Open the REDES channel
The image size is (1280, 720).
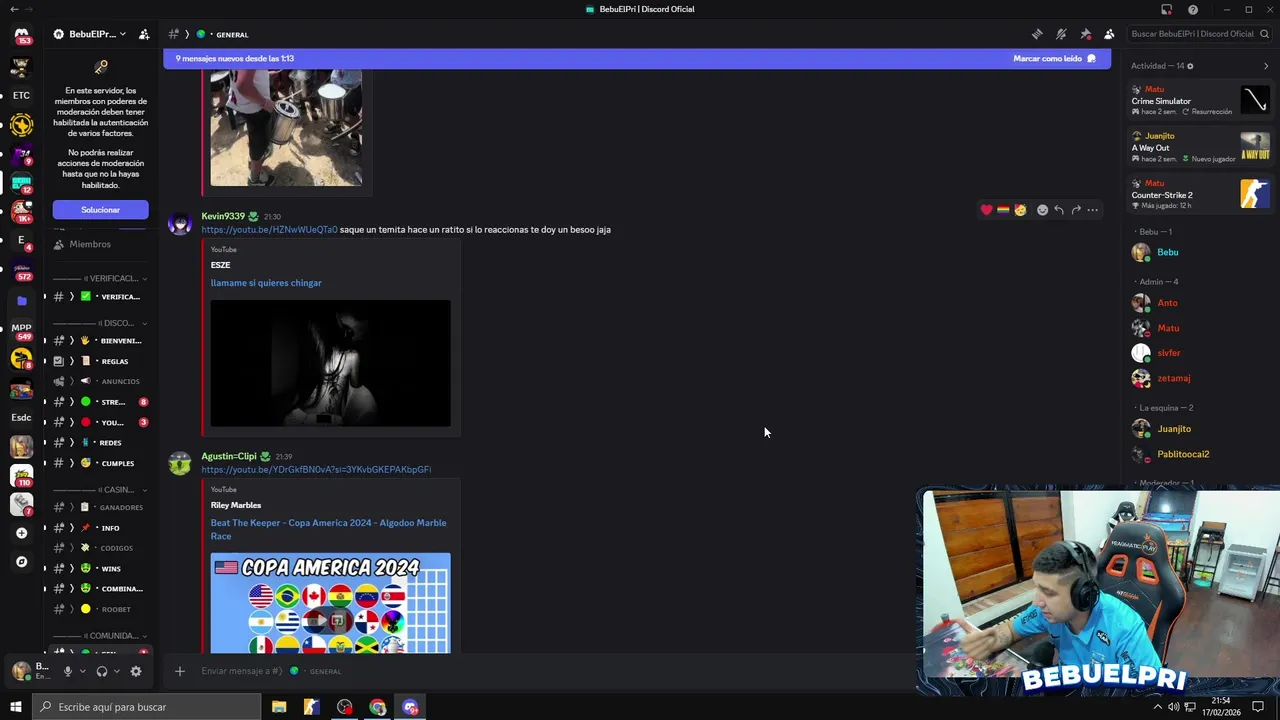click(98, 442)
